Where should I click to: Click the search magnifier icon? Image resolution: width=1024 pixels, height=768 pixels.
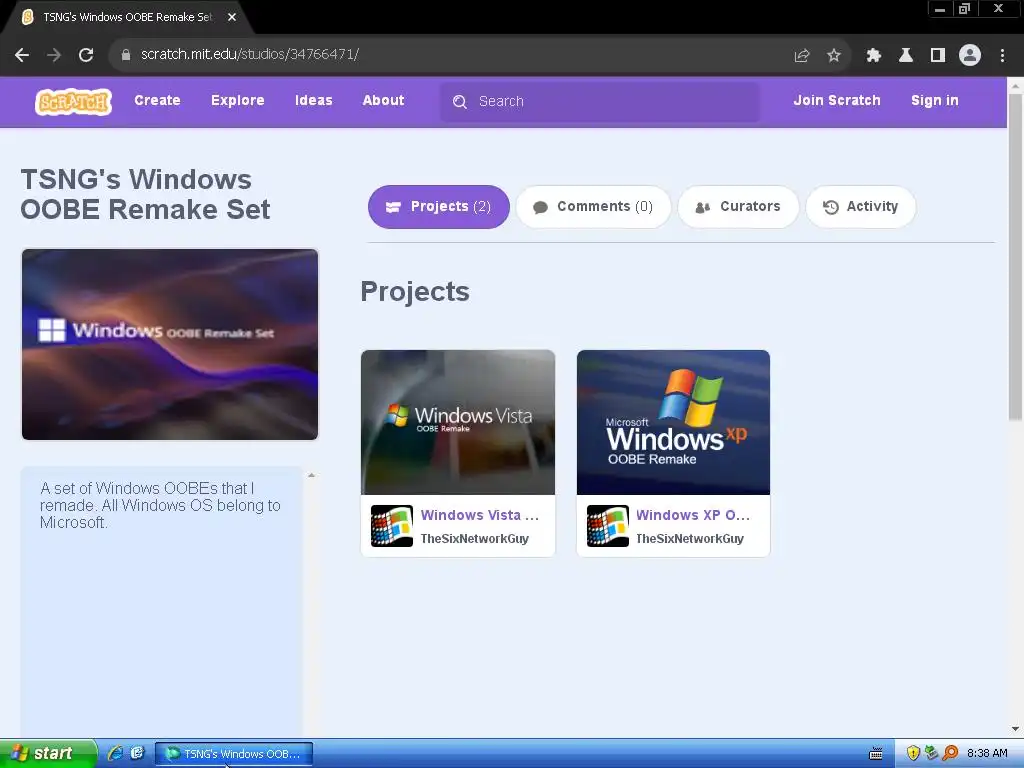click(460, 102)
